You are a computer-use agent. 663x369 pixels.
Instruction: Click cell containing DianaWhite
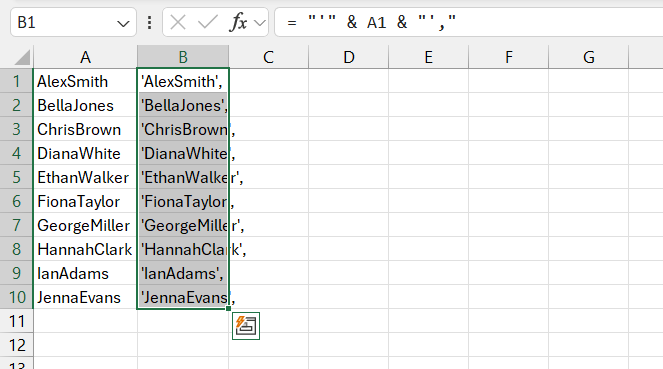click(x=85, y=153)
